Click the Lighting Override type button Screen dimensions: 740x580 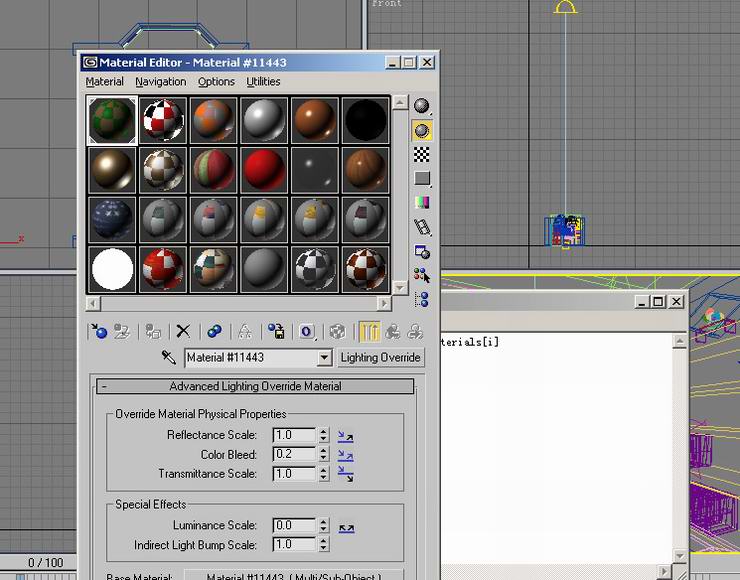click(380, 358)
